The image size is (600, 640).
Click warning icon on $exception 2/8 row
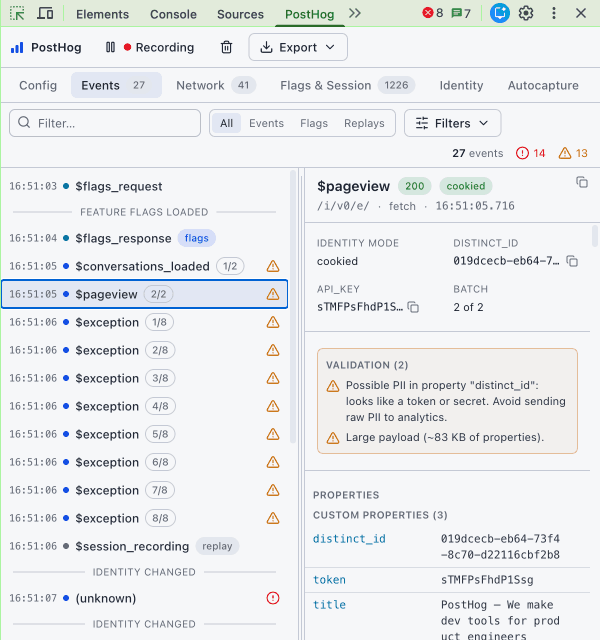tap(273, 350)
